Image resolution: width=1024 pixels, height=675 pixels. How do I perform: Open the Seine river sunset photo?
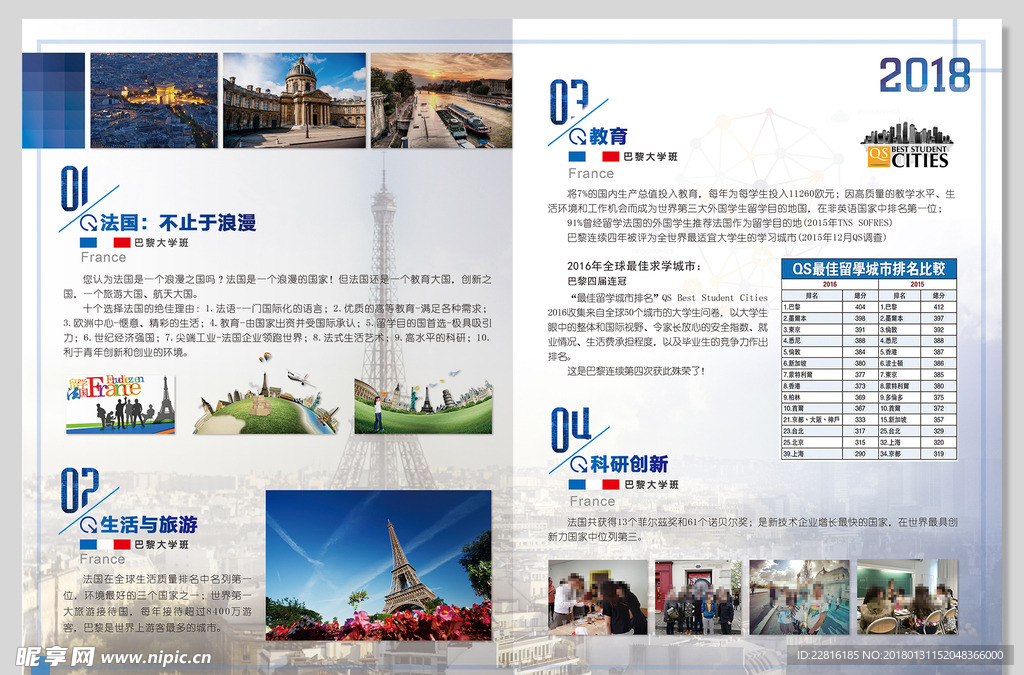tap(441, 101)
